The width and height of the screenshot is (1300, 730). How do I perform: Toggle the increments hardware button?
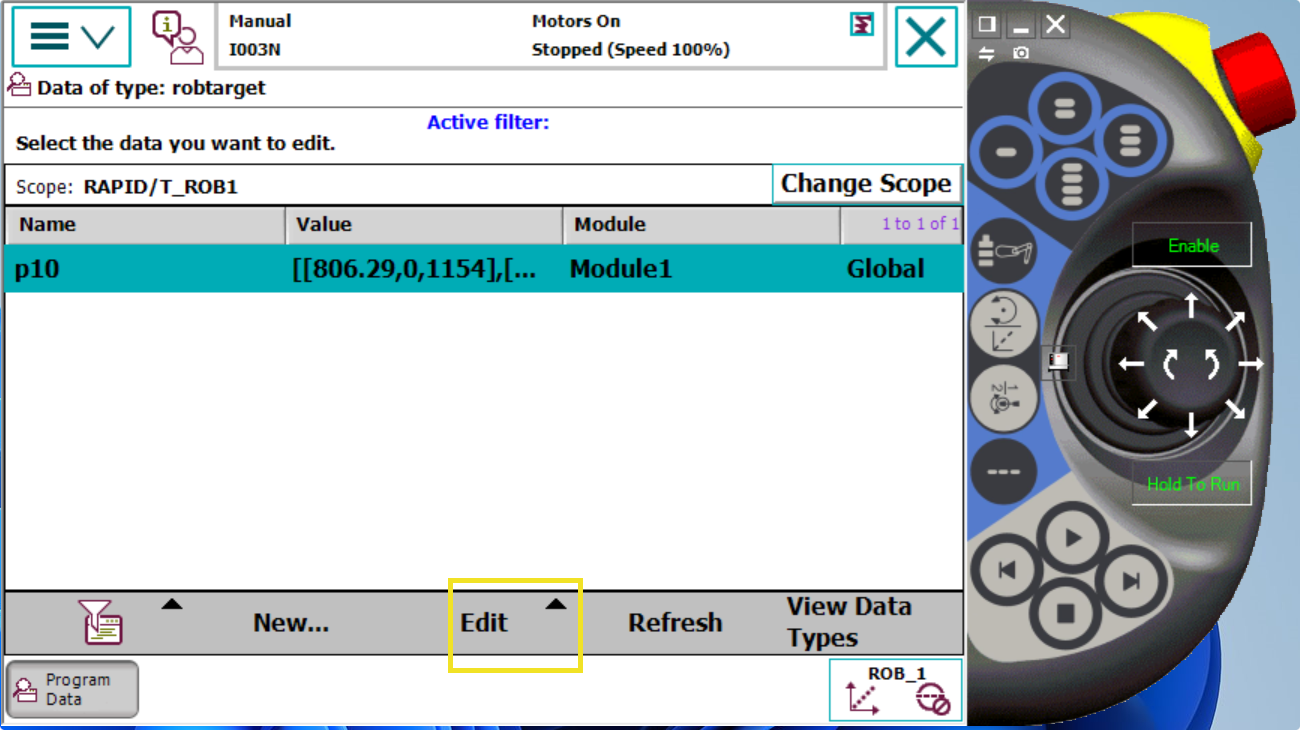point(1003,398)
